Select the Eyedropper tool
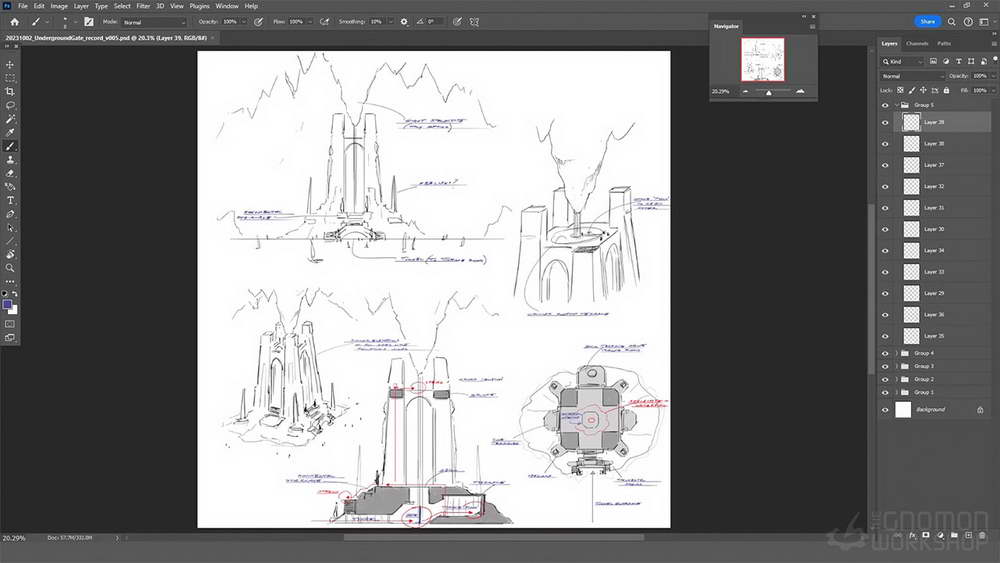The height and width of the screenshot is (563, 1000). [10, 133]
